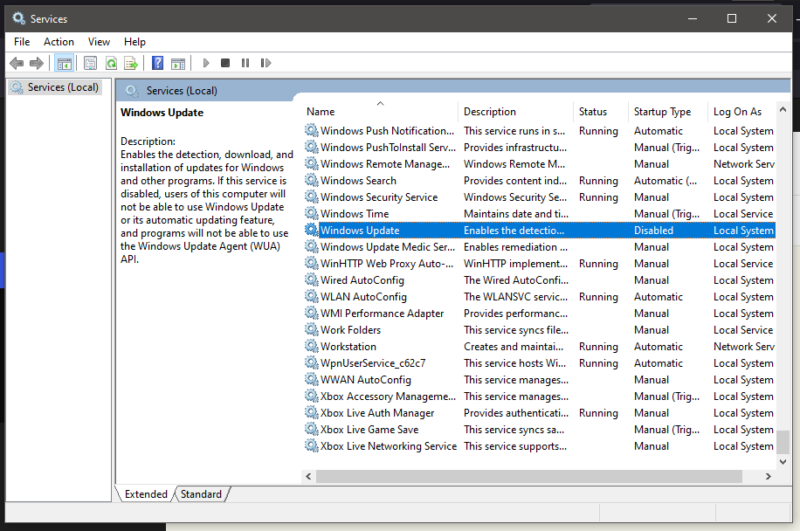Click the horizontal scrollbar thumb

pyautogui.click(x=529, y=476)
